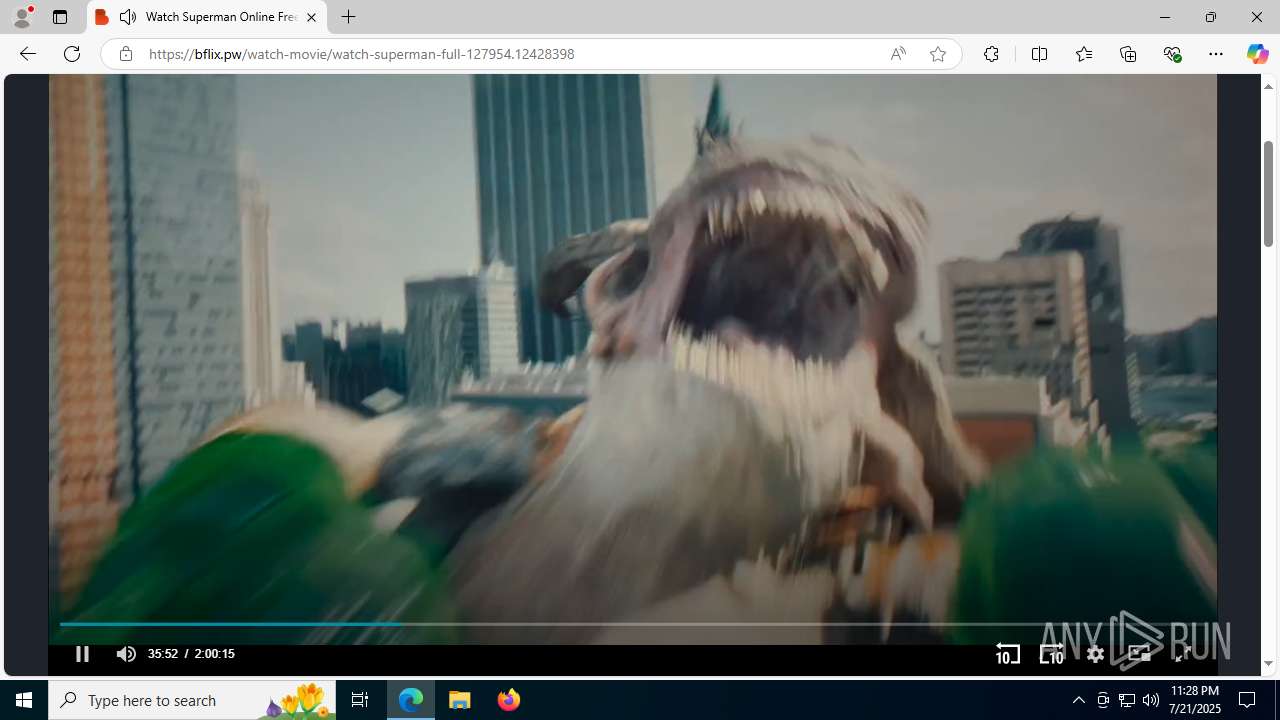
Task: Open Windows notification center
Action: 1247,700
